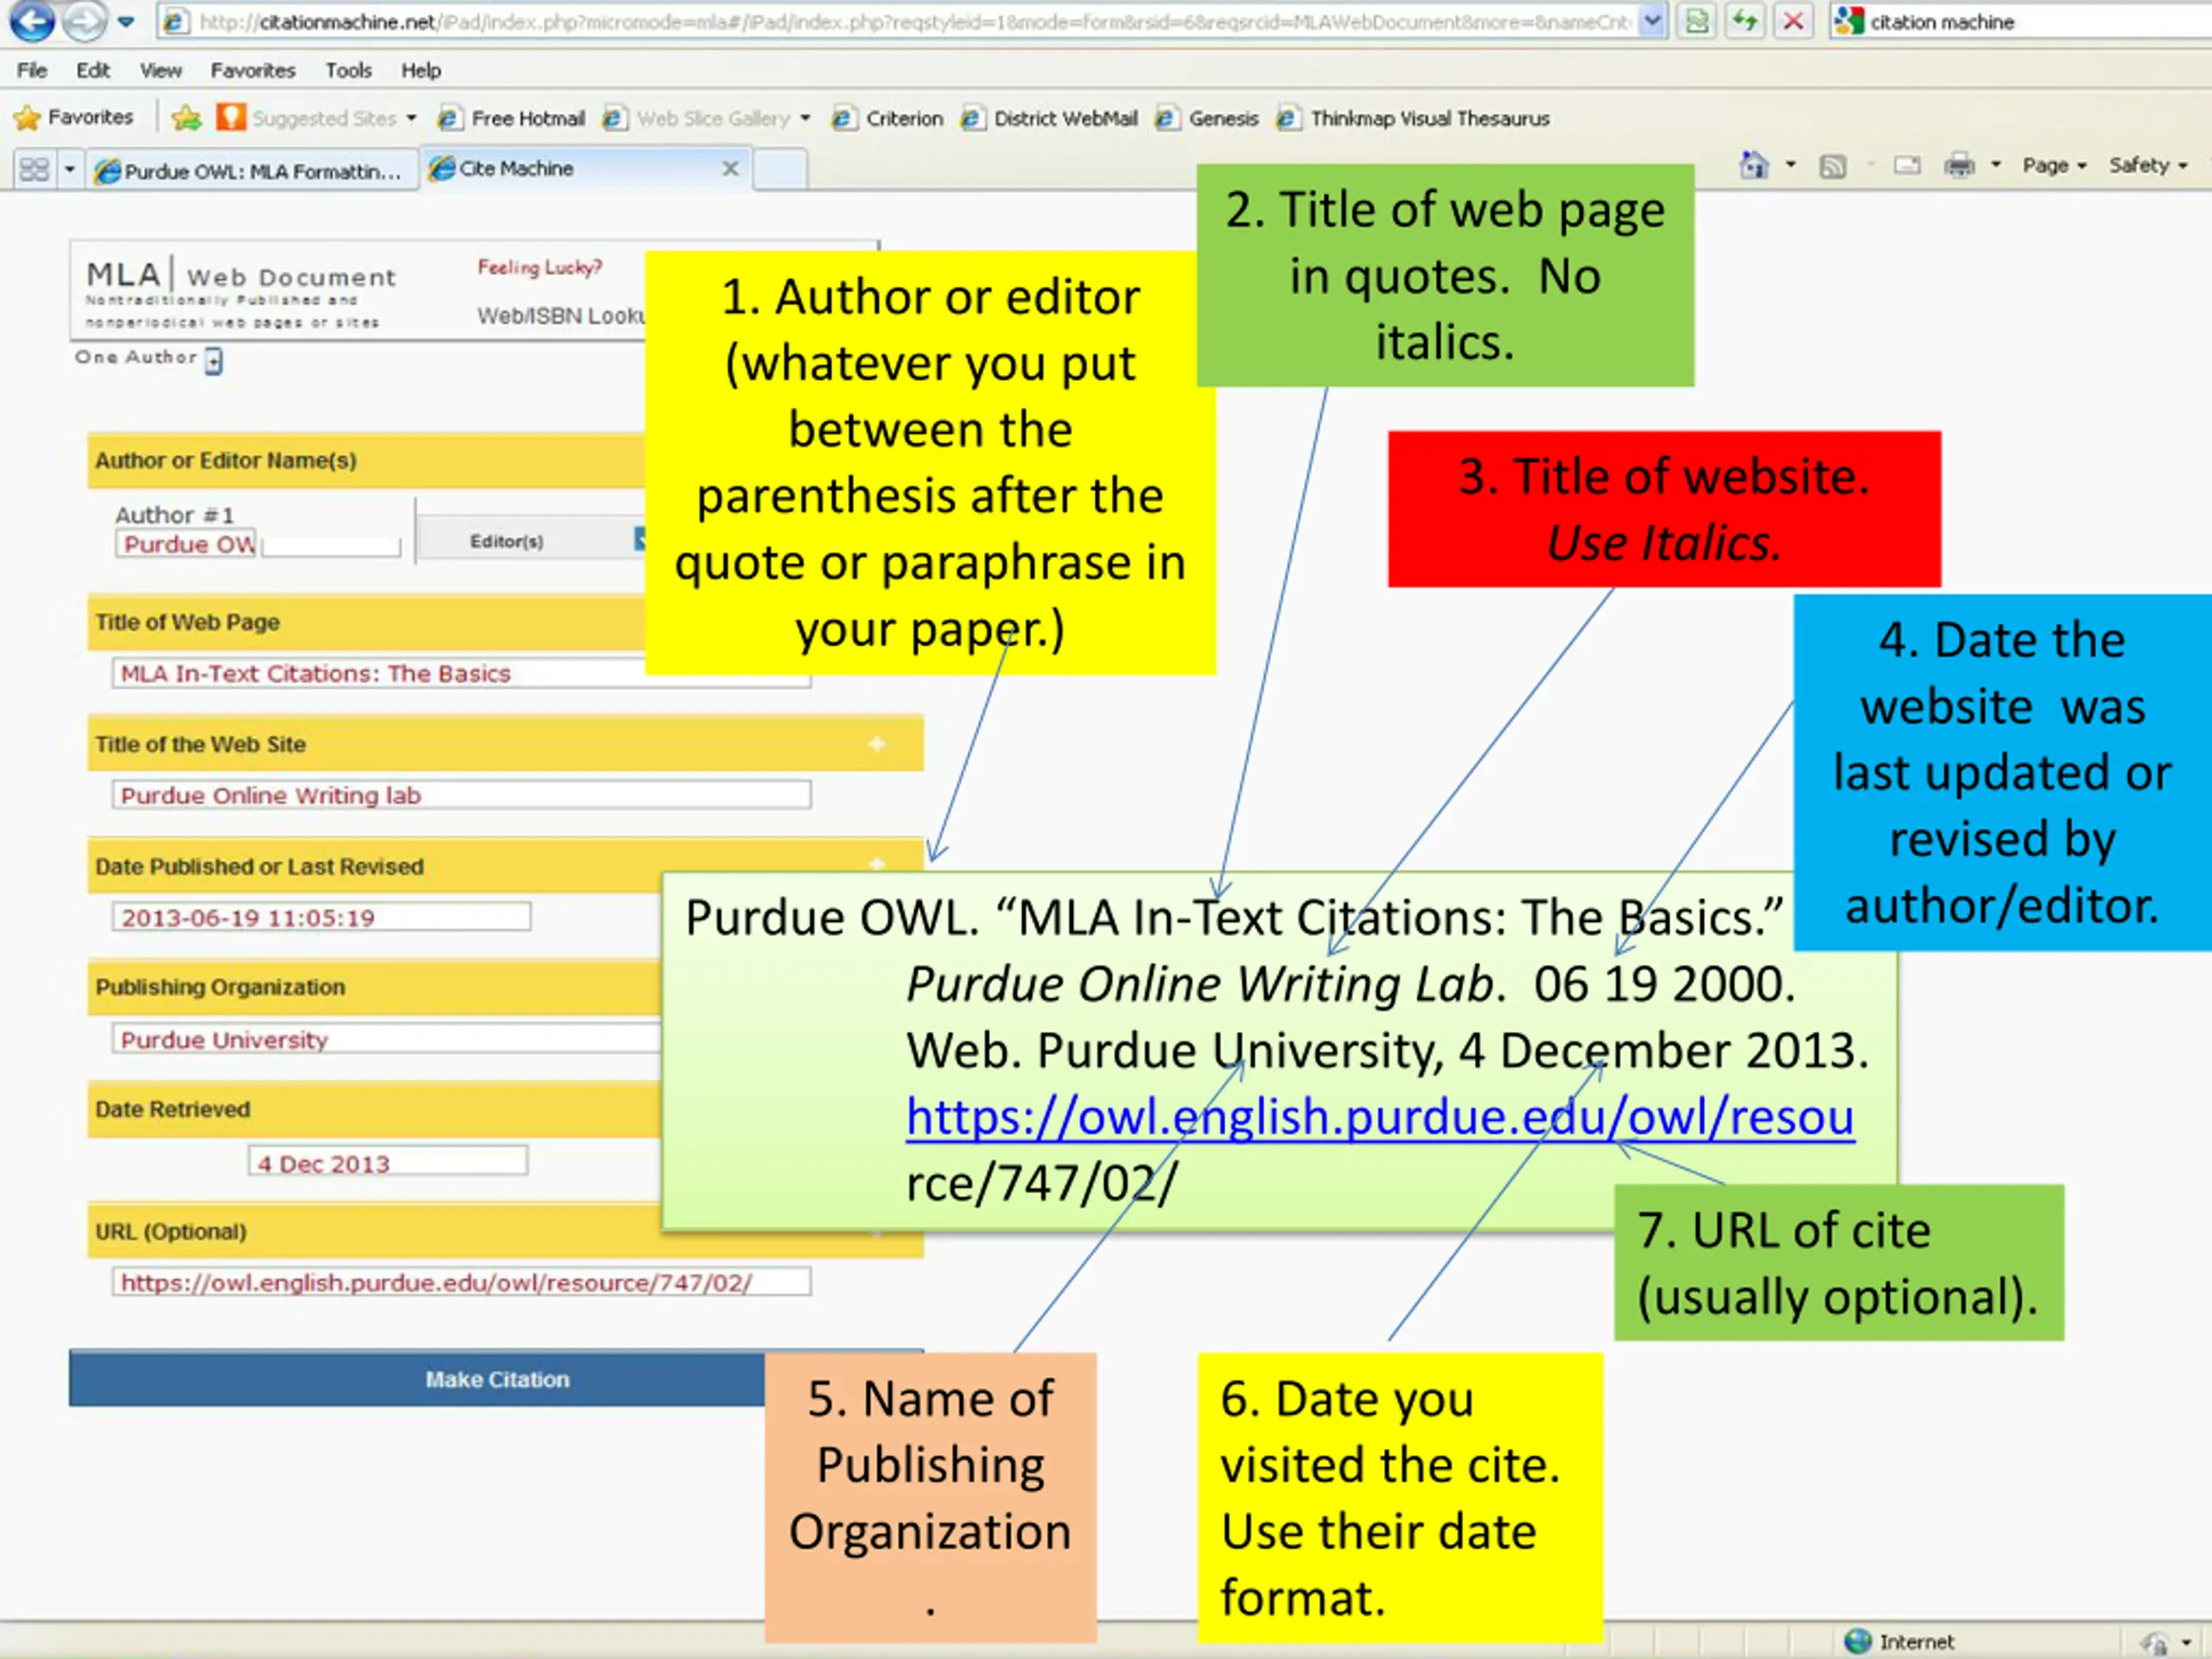
Task: Open the Safety dropdown menu
Action: point(2148,165)
